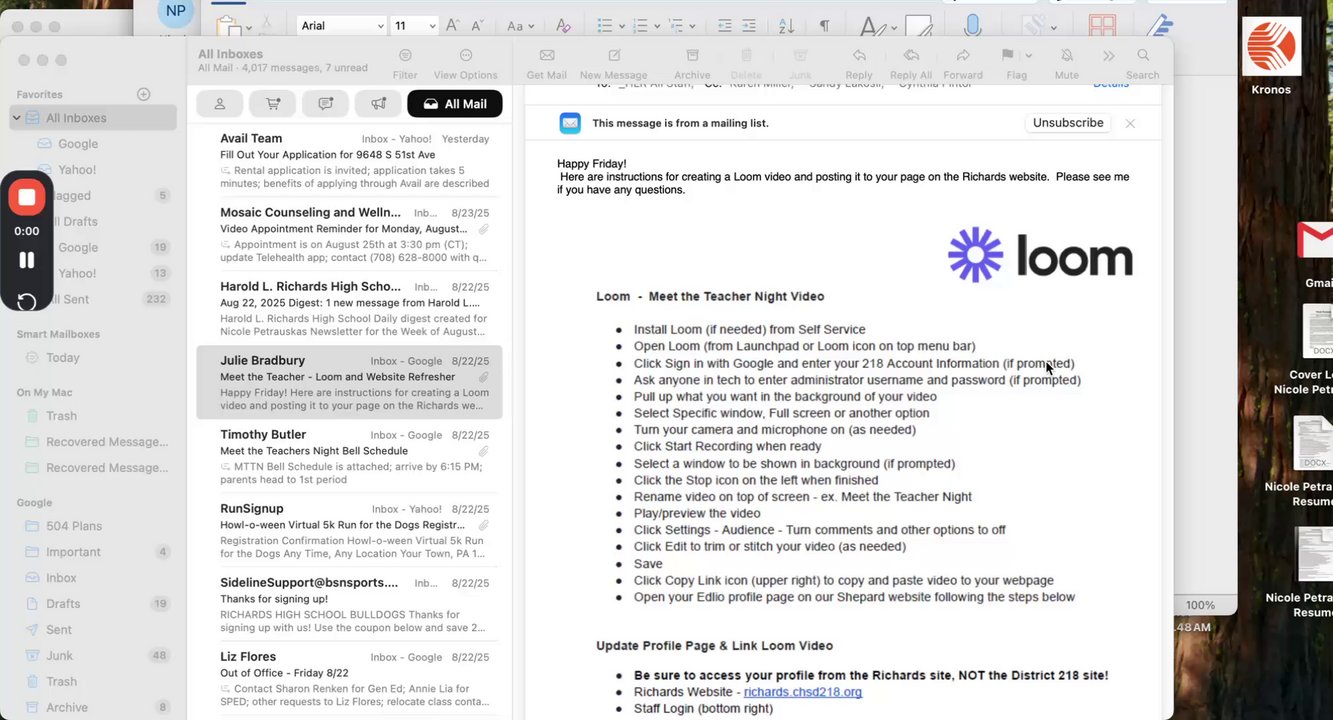
Task: Click the NP account avatar
Action: [175, 12]
